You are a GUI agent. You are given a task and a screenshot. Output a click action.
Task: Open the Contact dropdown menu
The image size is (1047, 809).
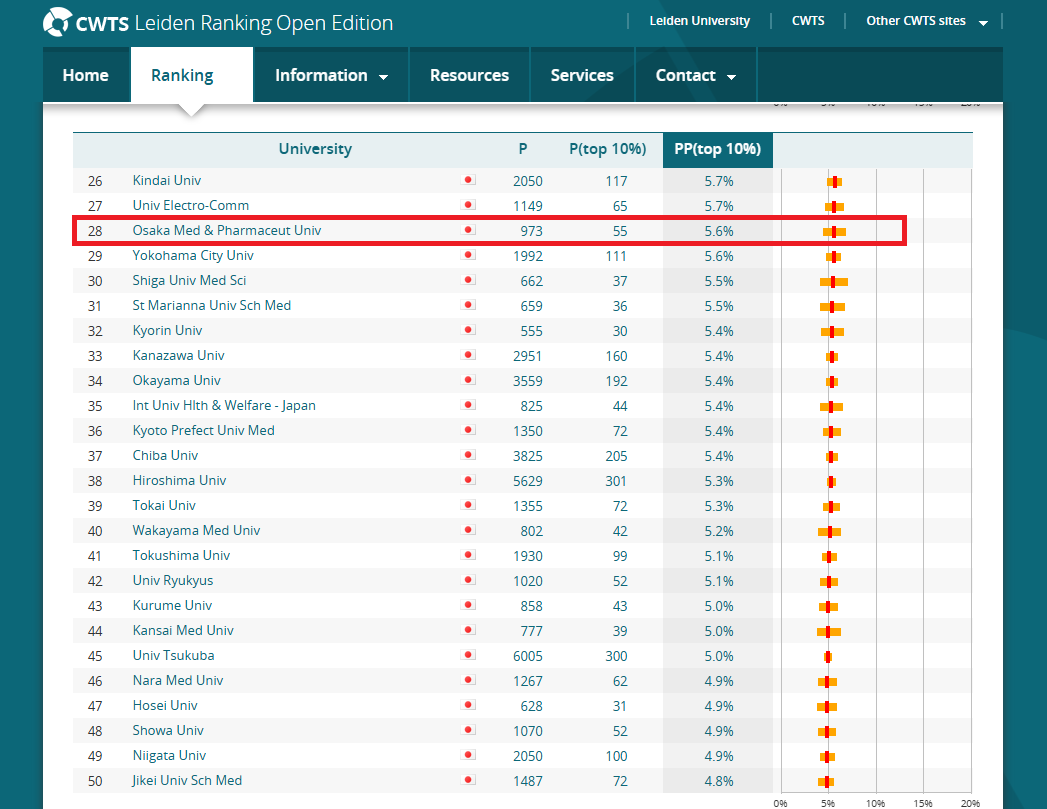[x=695, y=75]
